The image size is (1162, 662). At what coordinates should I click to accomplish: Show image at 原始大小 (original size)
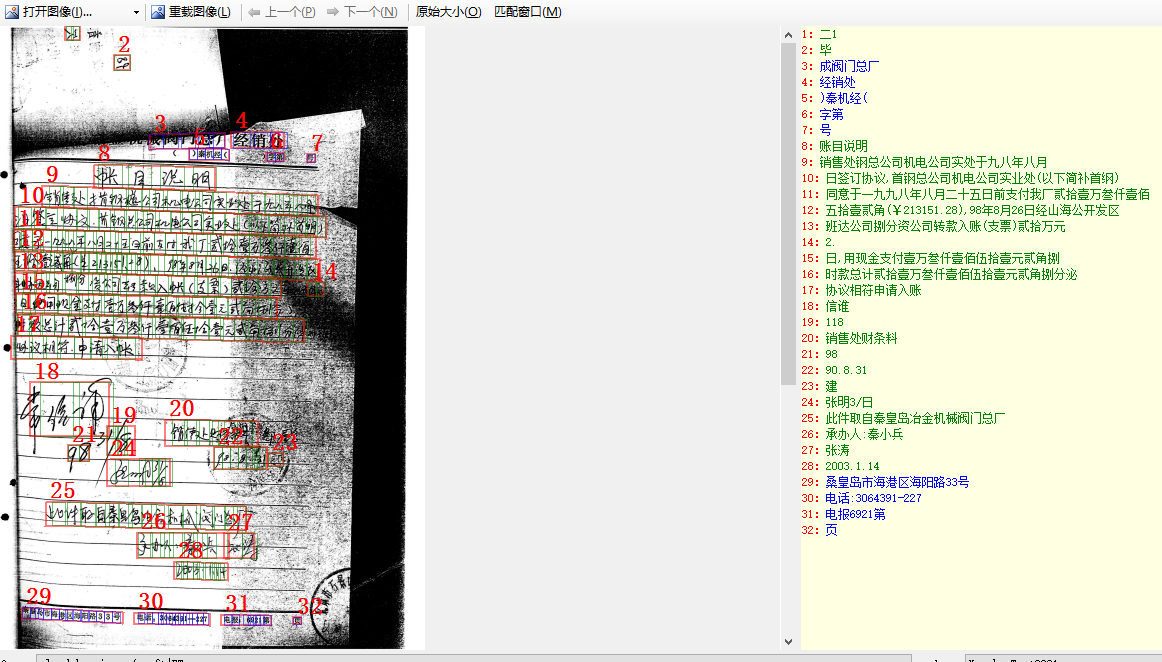(x=448, y=12)
